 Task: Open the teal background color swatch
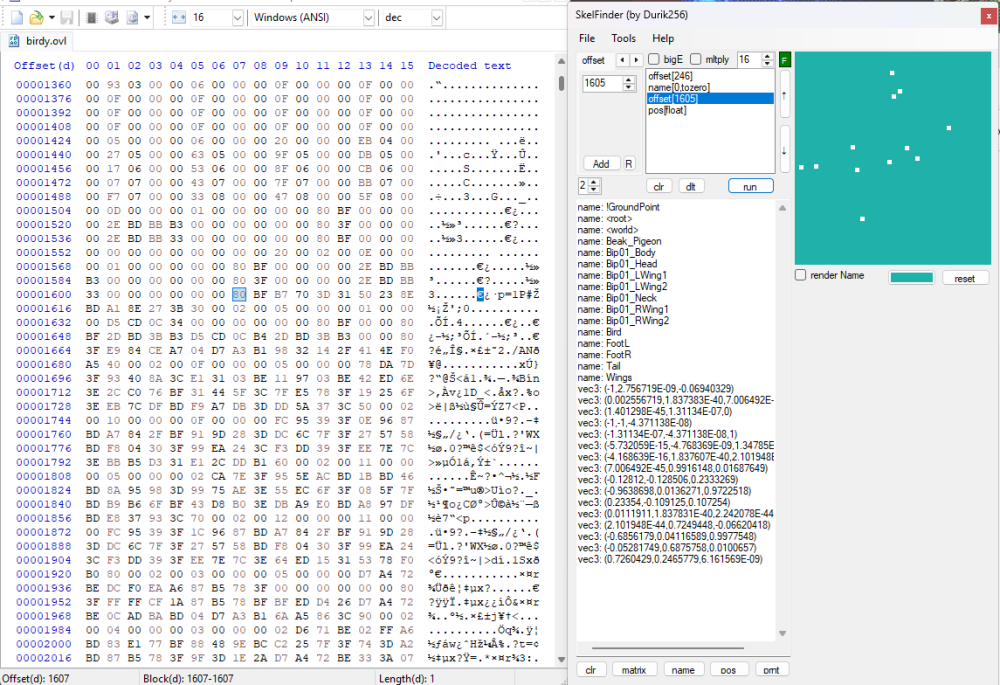(x=911, y=277)
